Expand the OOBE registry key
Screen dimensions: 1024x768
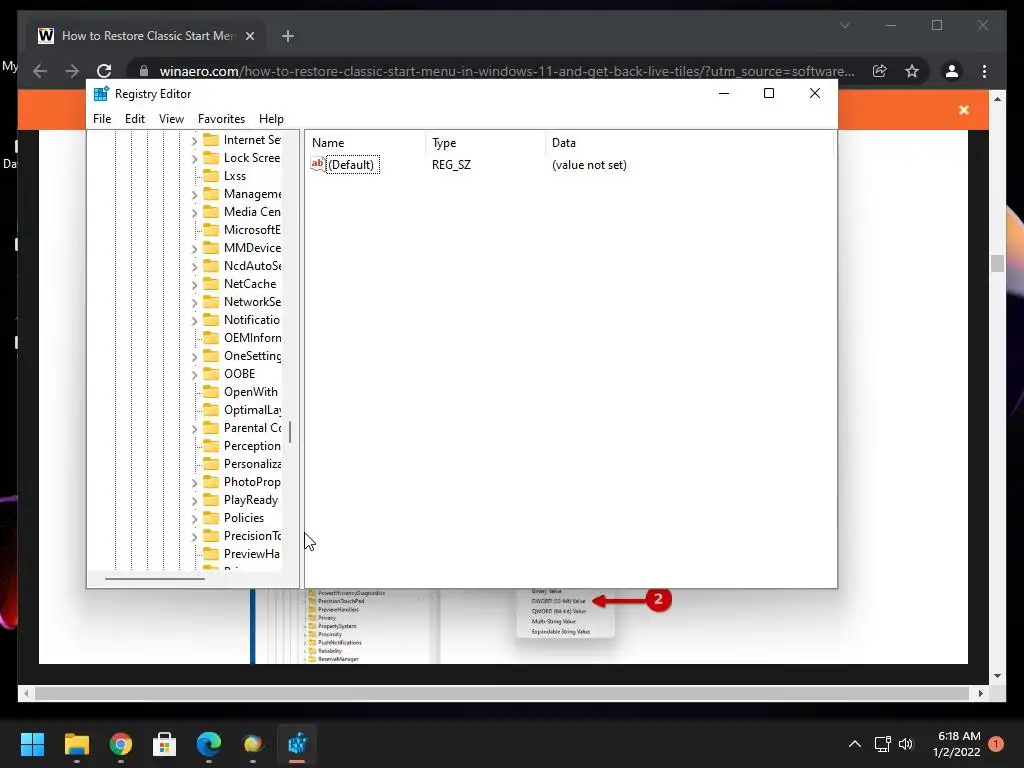tap(194, 375)
